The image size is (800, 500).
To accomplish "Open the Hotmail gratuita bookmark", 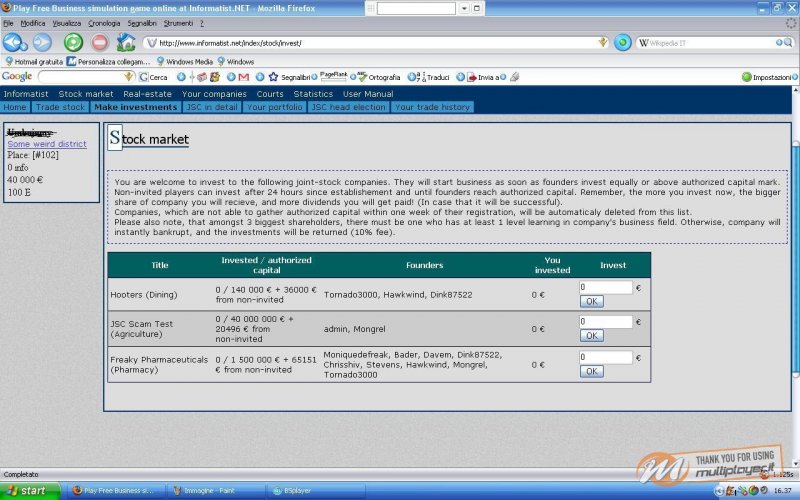I will click(34, 61).
